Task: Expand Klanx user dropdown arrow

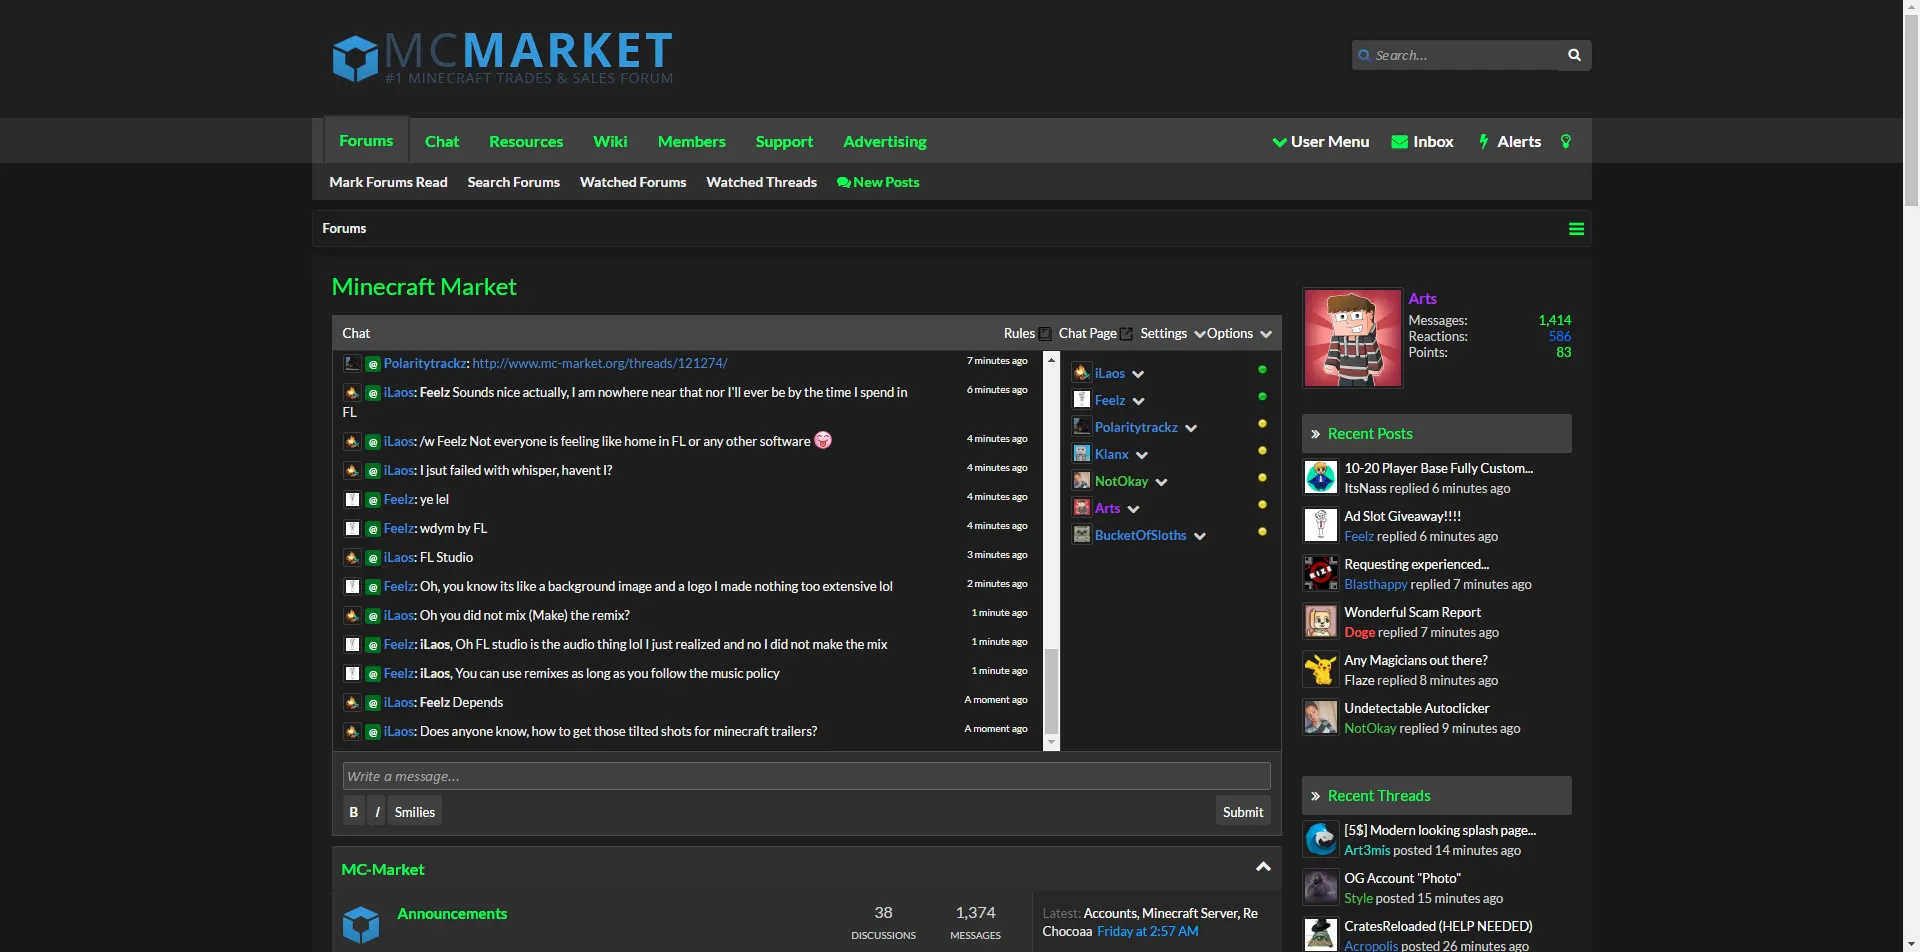Action: pyautogui.click(x=1142, y=455)
